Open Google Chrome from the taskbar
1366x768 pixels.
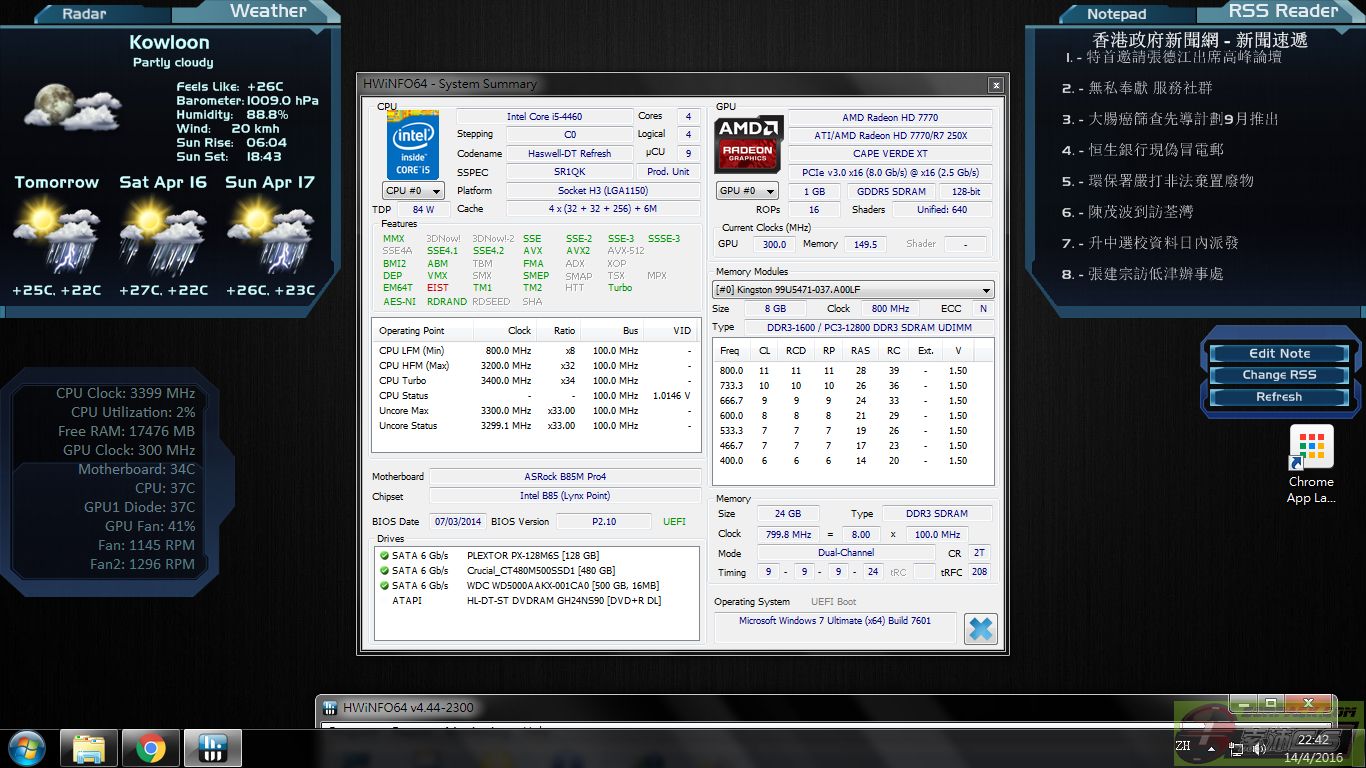151,748
